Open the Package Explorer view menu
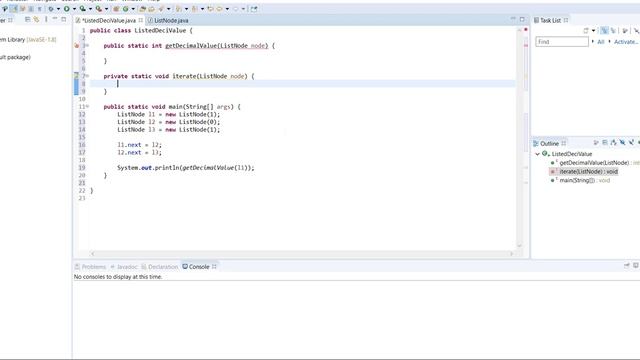 (46, 19)
